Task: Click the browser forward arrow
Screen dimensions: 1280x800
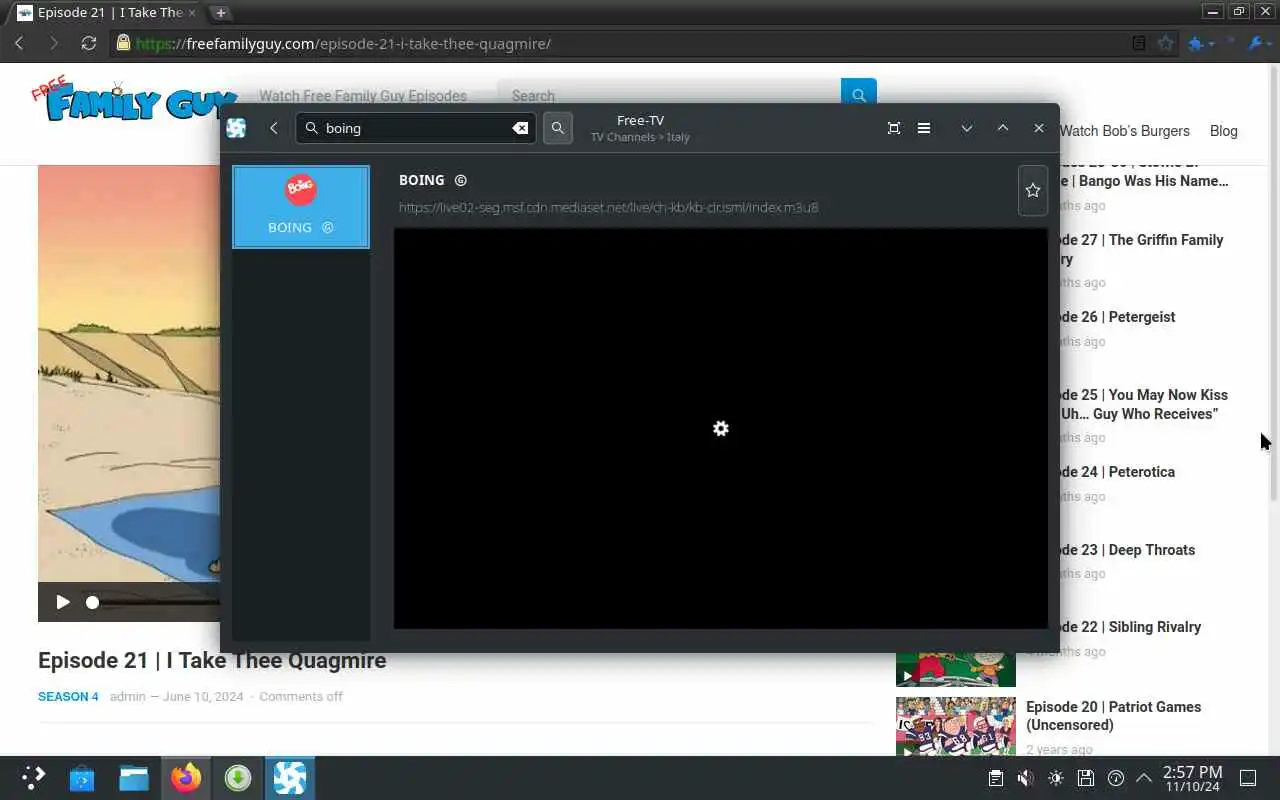Action: (54, 43)
